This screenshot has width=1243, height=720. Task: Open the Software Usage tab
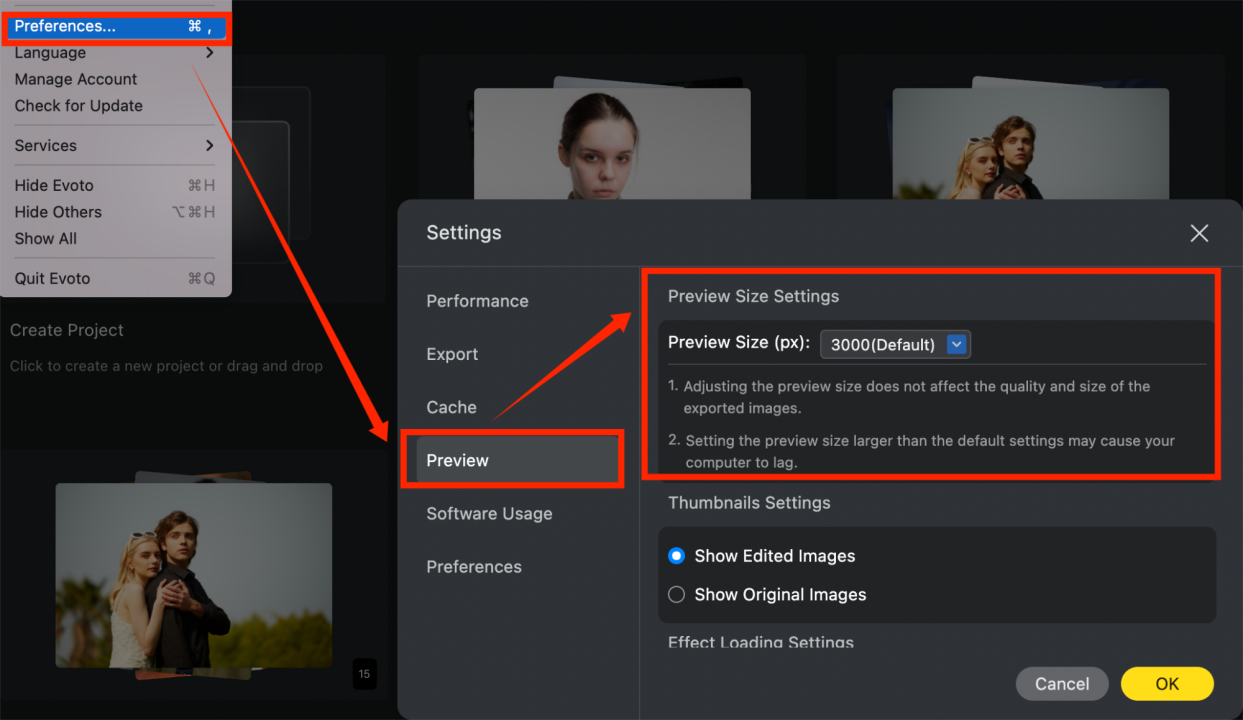click(x=489, y=514)
